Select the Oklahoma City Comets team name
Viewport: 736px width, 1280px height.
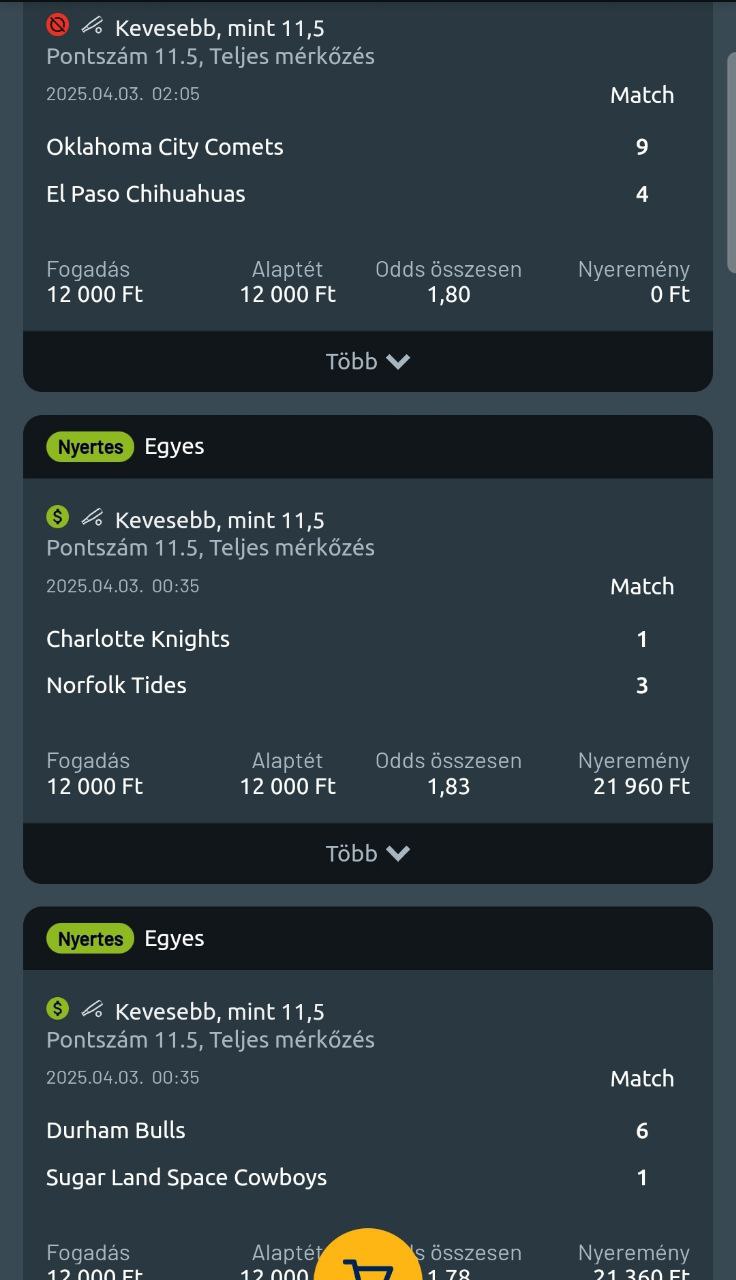(165, 147)
